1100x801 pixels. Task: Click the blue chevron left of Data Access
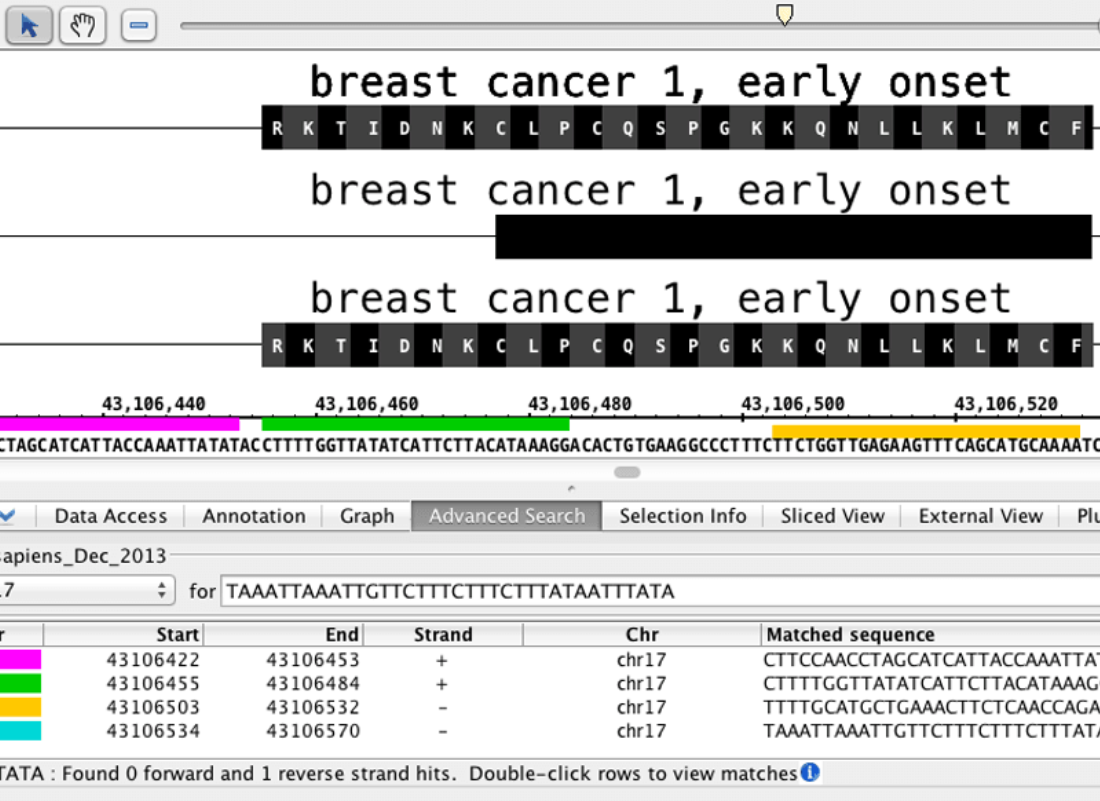tap(8, 515)
